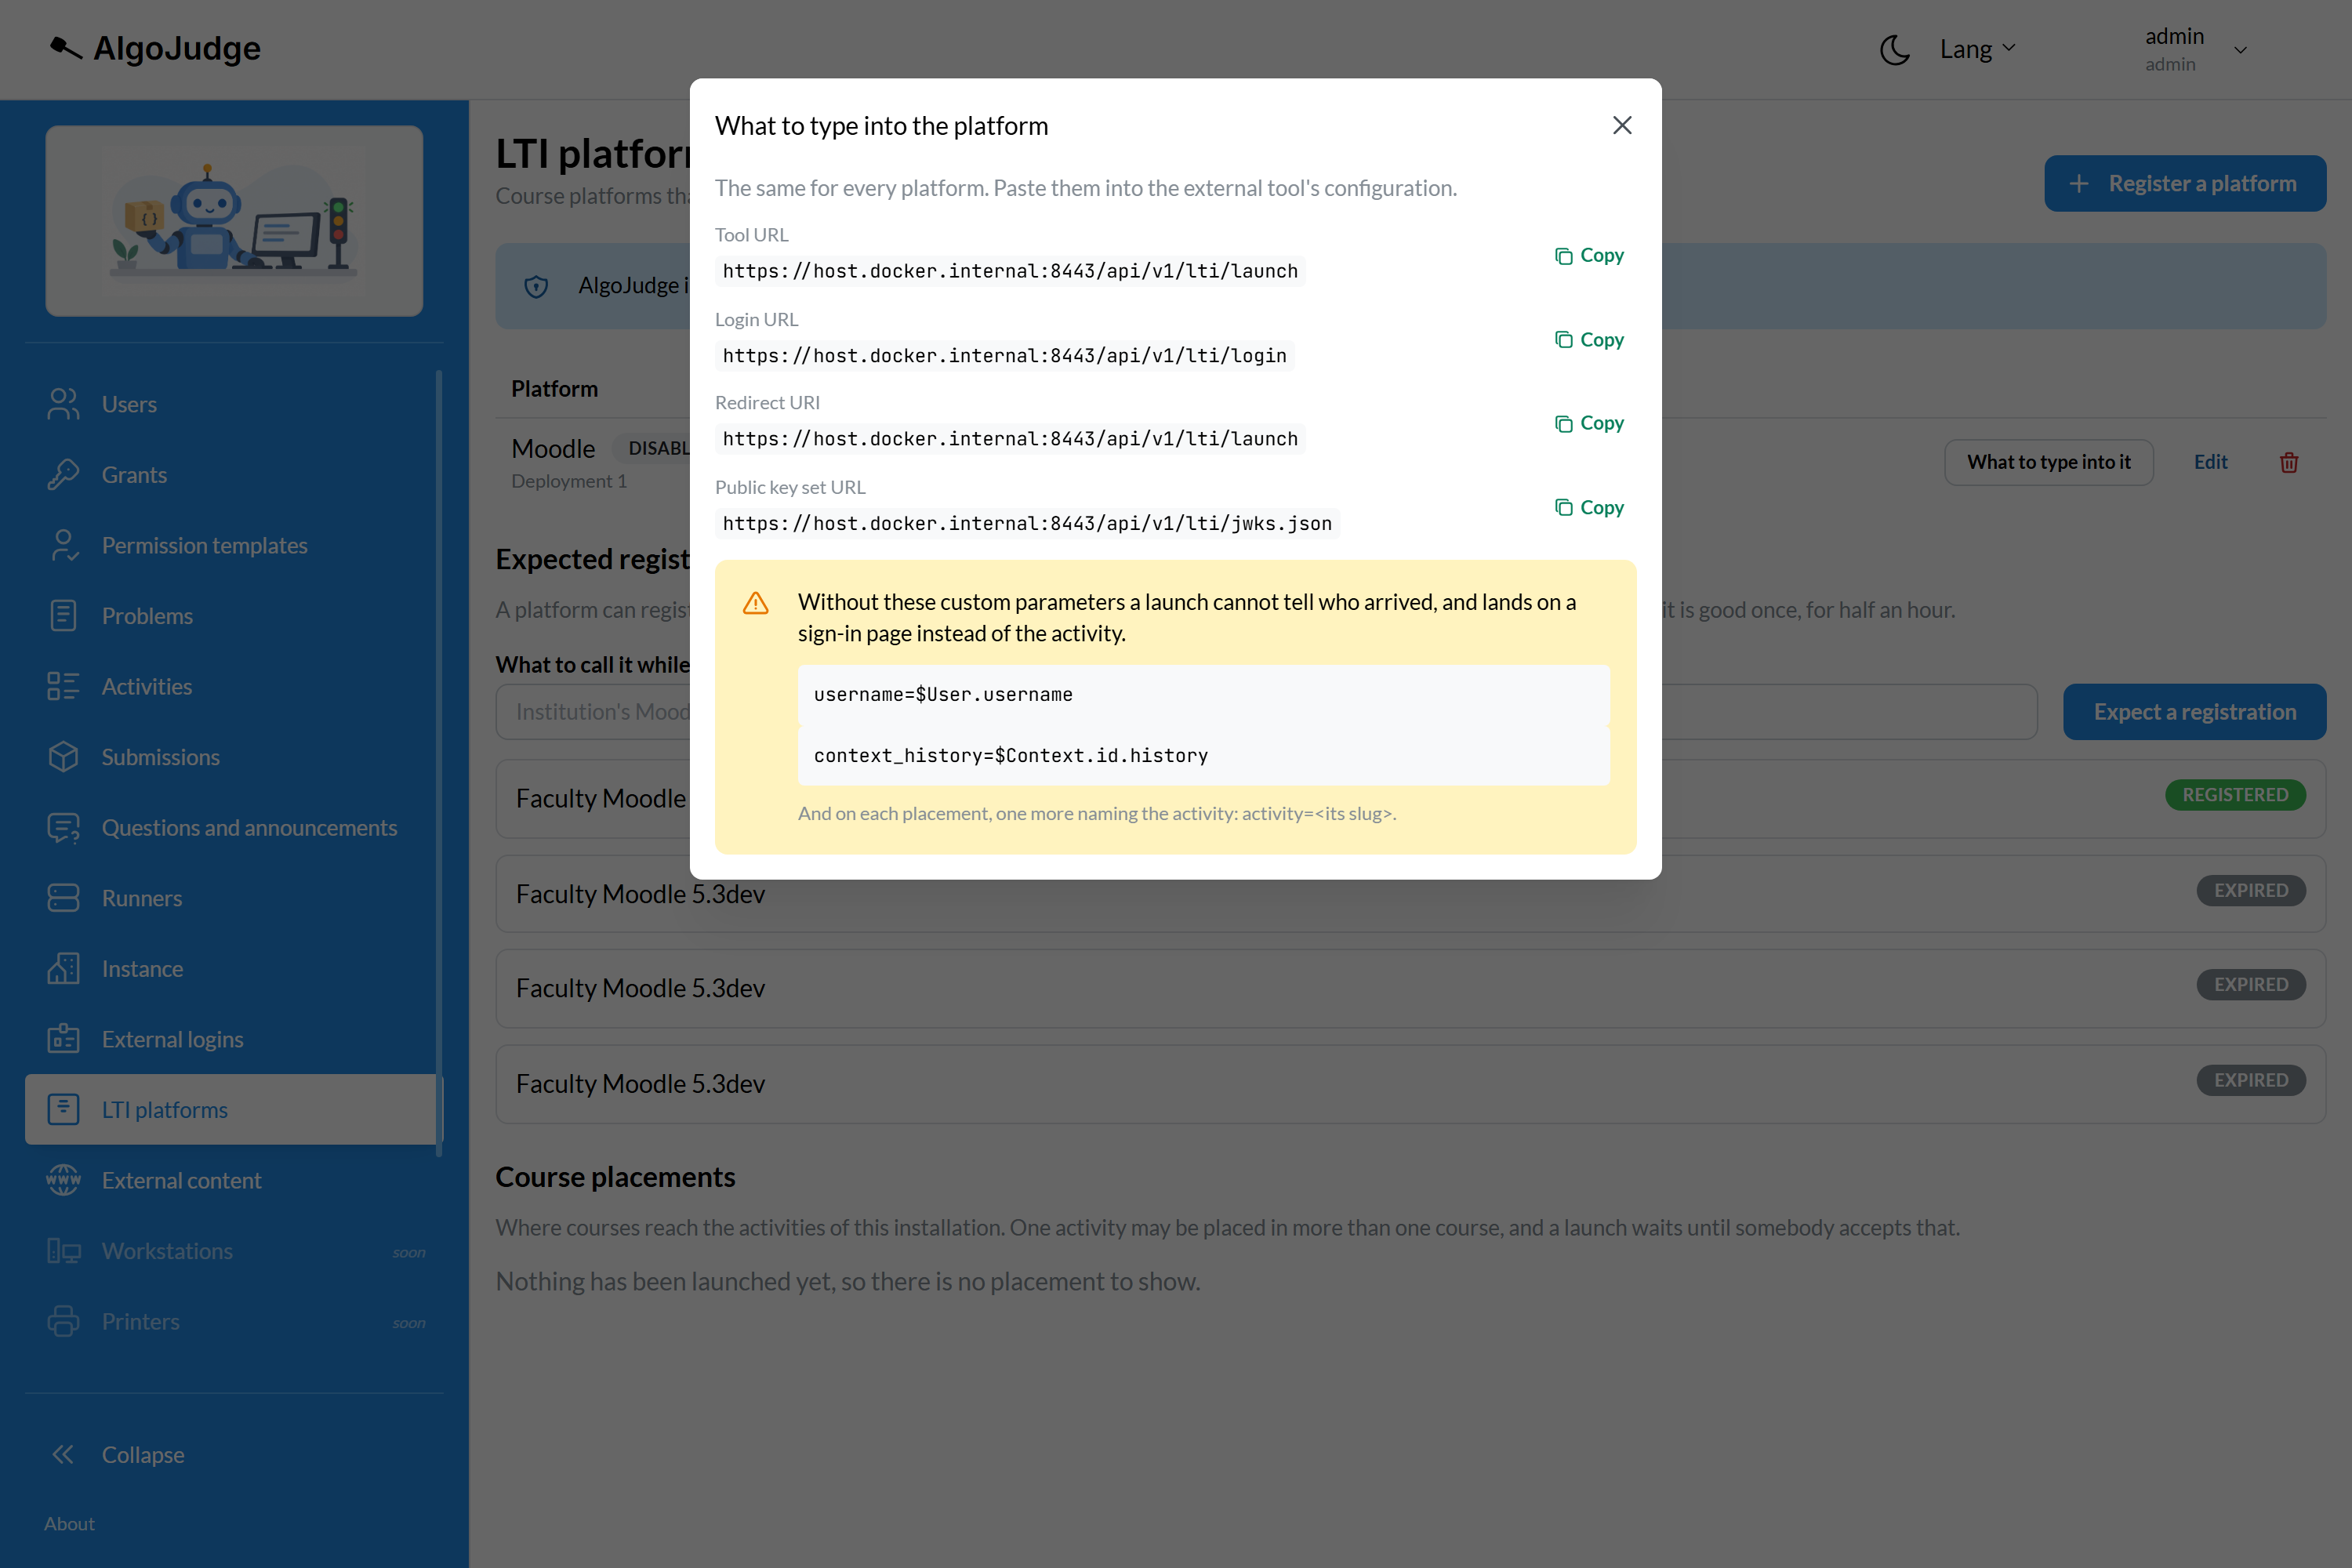Click the sidebar scrollbar

pyautogui.click(x=439, y=763)
